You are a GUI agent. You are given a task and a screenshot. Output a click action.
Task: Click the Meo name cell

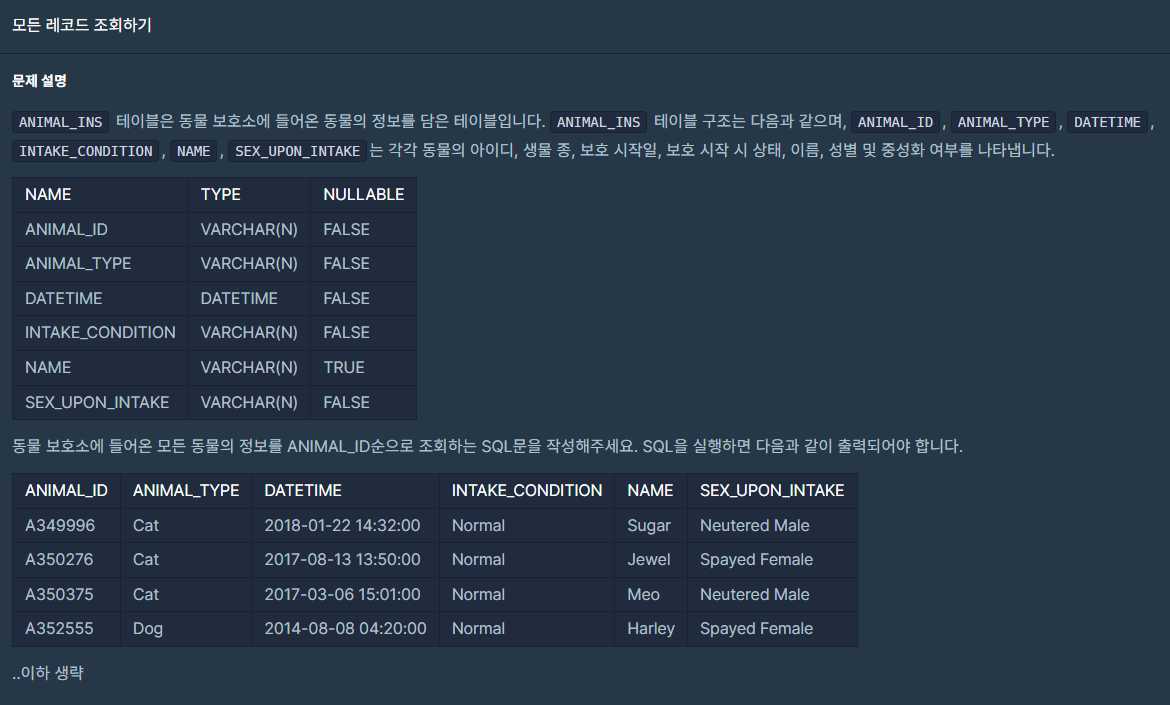(x=644, y=594)
